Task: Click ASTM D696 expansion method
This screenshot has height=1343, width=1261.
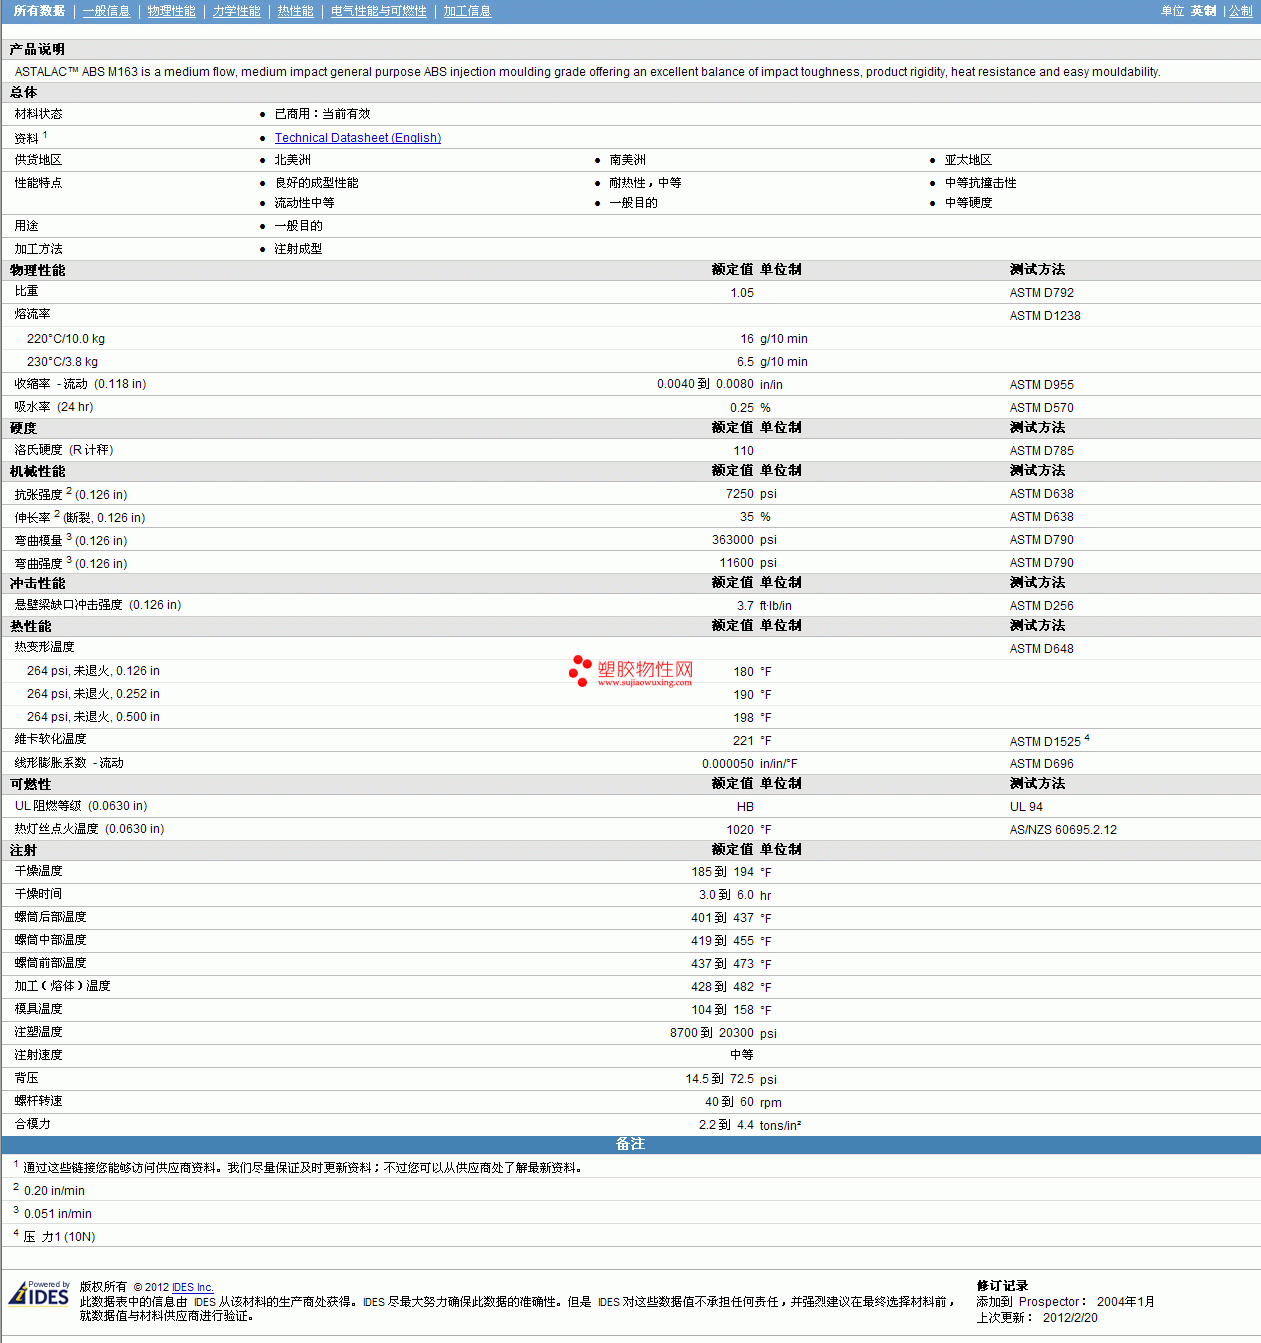Action: point(1041,764)
